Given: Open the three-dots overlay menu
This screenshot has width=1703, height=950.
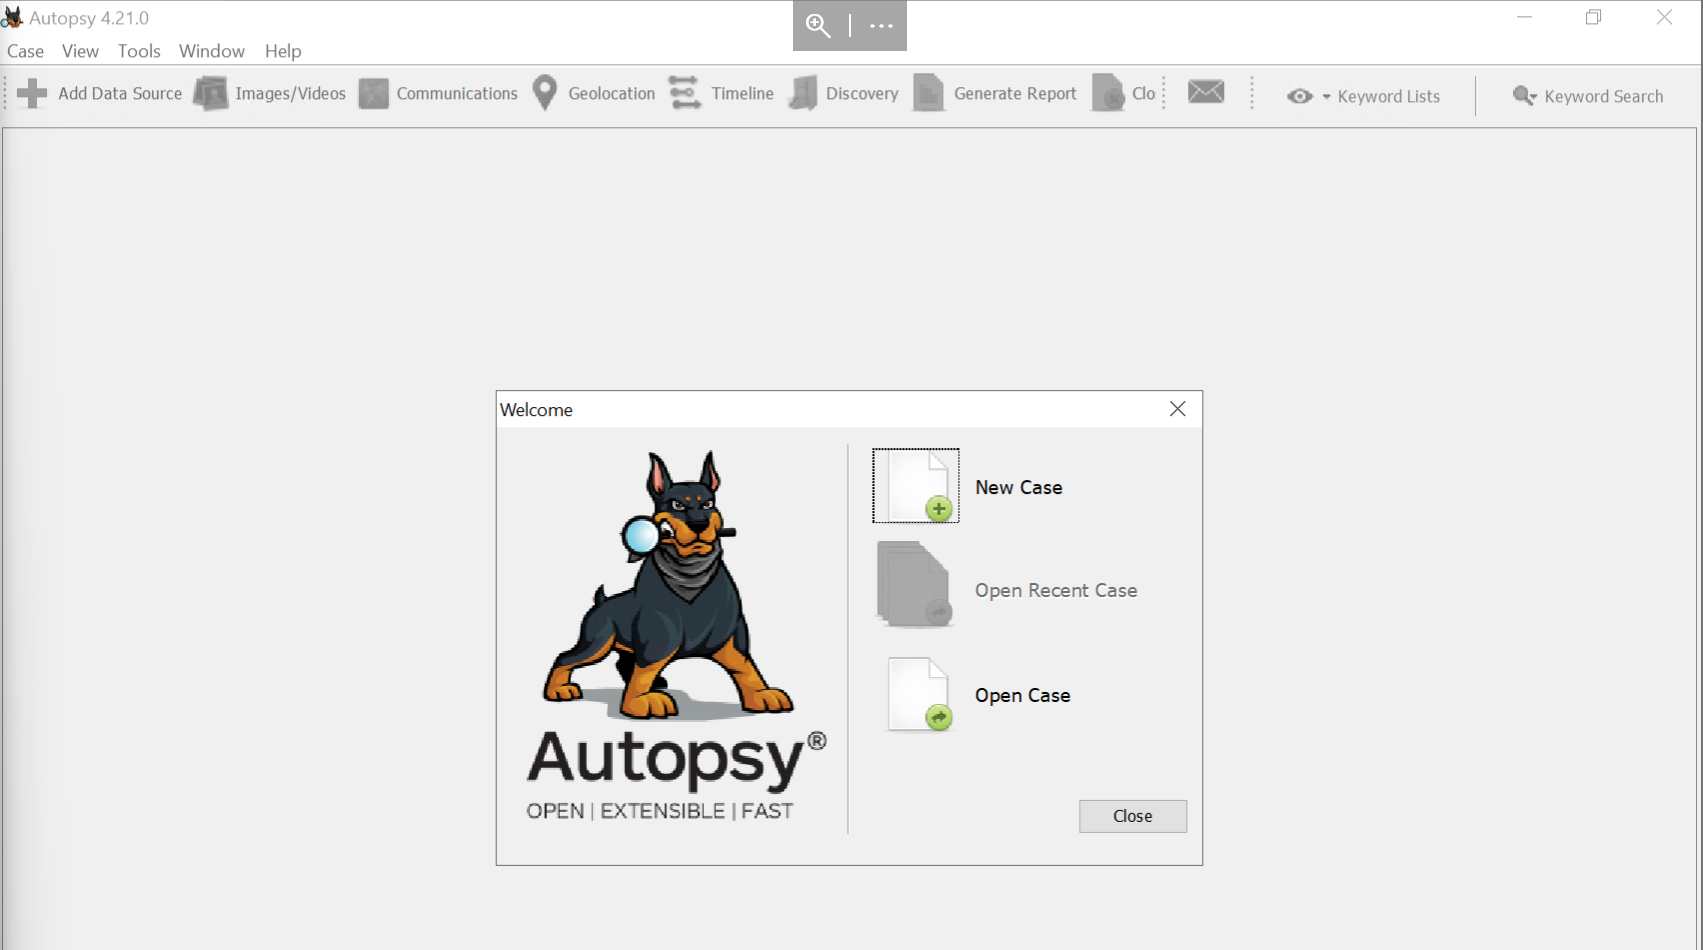Looking at the screenshot, I should click(x=881, y=26).
